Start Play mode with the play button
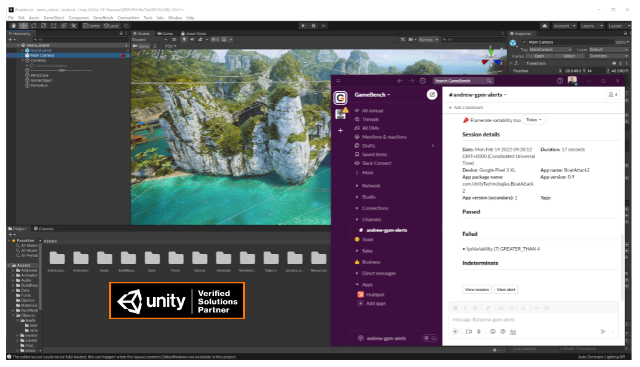The height and width of the screenshot is (367, 640). [303, 26]
